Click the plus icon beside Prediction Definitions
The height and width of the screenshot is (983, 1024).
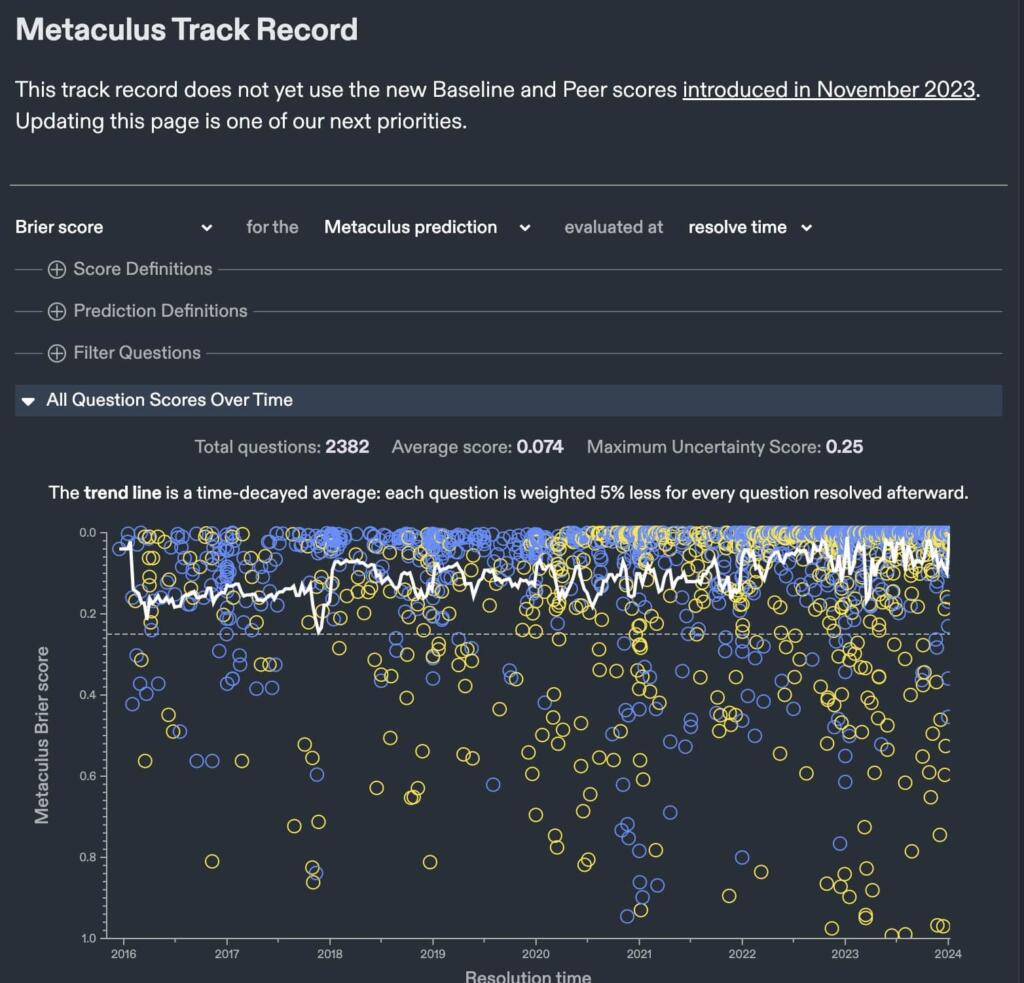pos(57,311)
